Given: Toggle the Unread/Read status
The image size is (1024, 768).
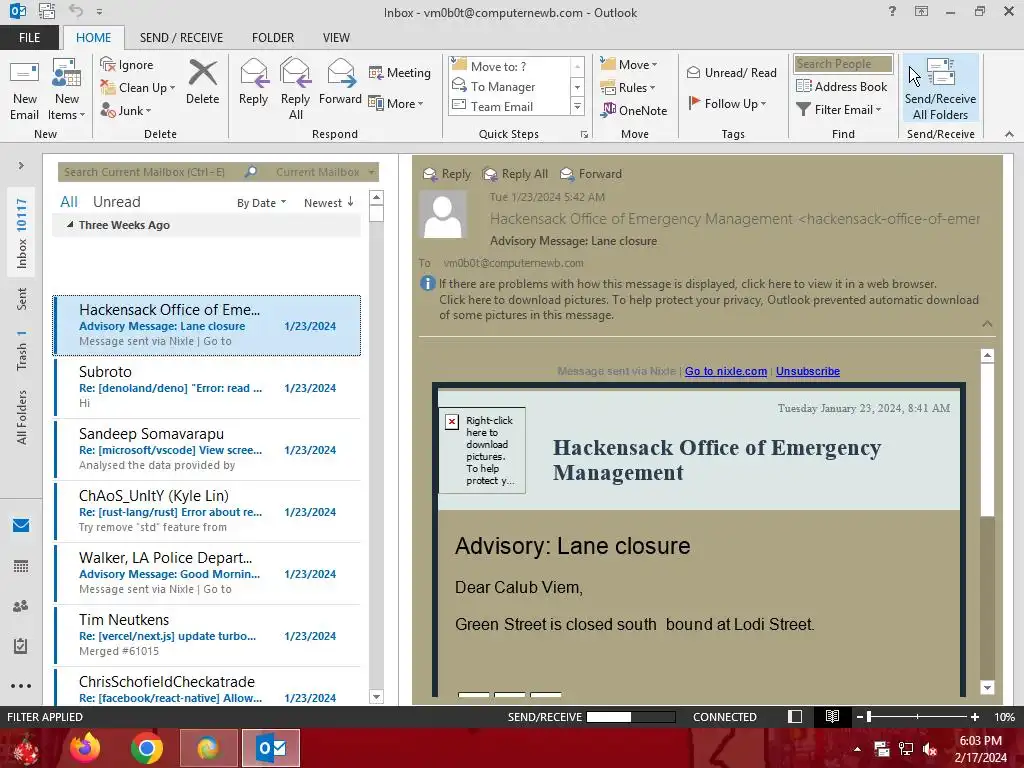Looking at the screenshot, I should tap(731, 72).
